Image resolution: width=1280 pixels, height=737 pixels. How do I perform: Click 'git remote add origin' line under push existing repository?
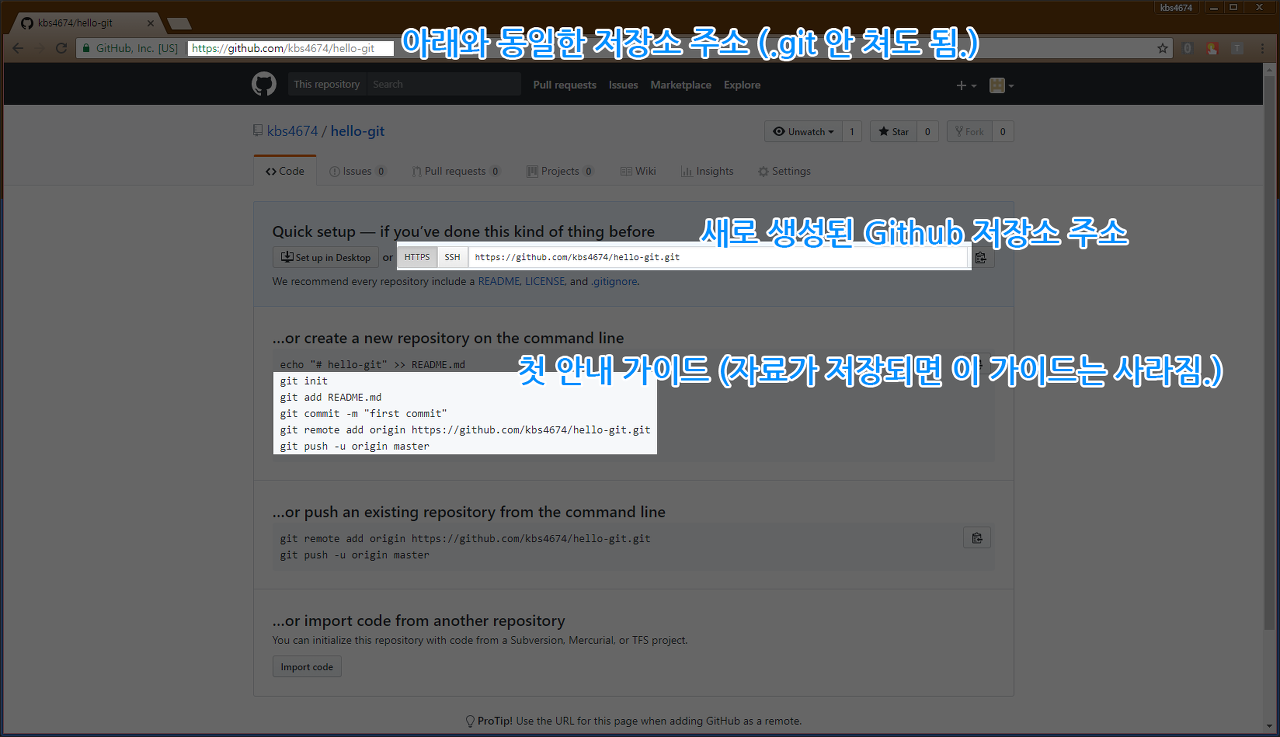[x=465, y=538]
